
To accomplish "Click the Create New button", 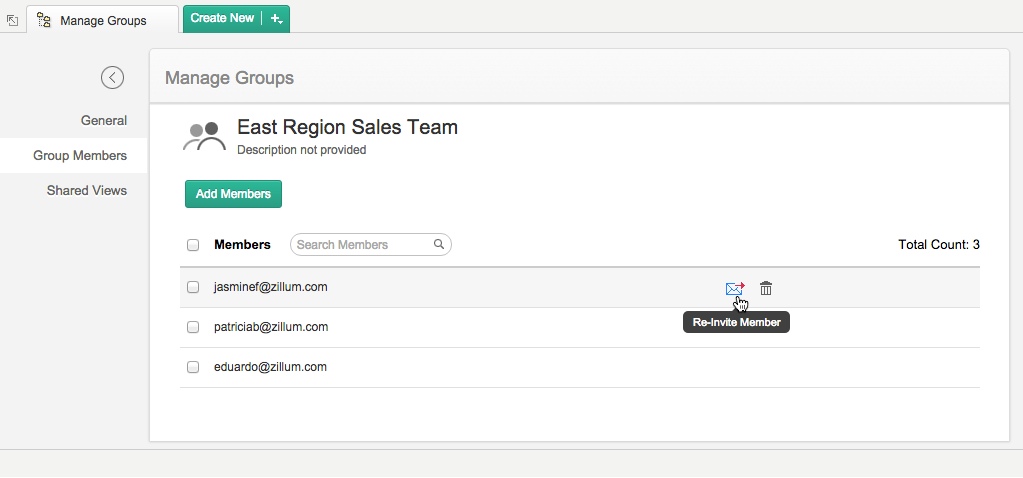I will 222,18.
